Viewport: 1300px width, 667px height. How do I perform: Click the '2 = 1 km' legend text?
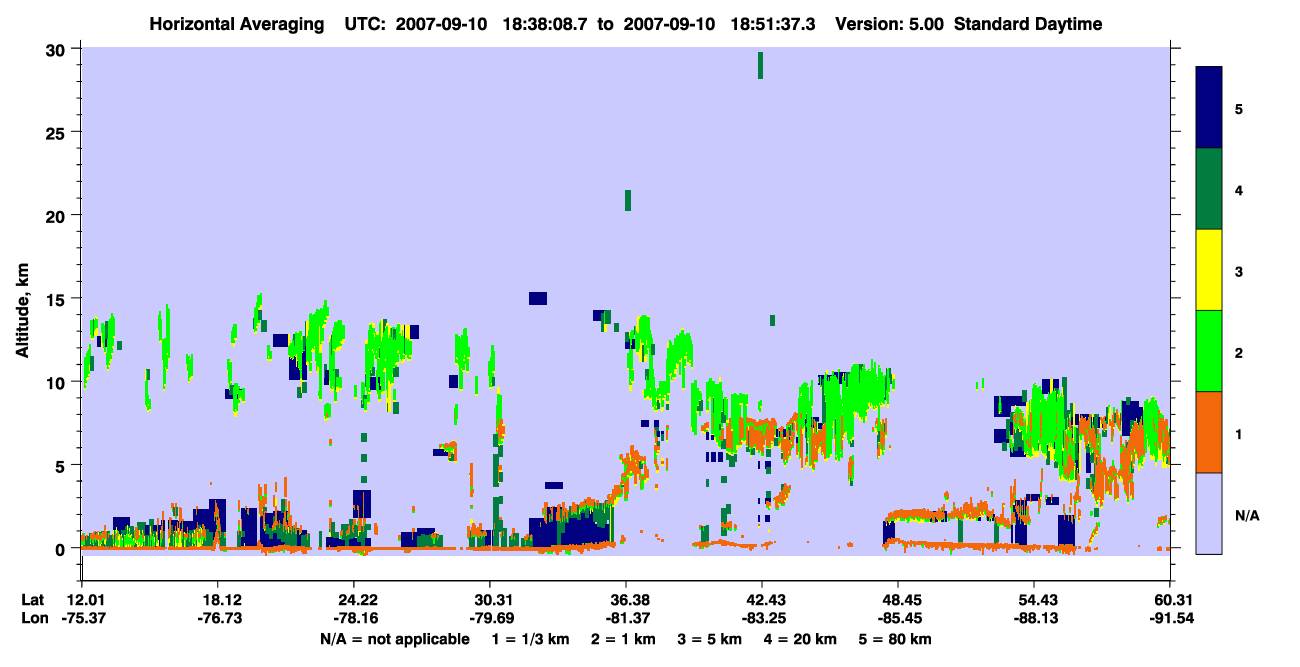[624, 639]
